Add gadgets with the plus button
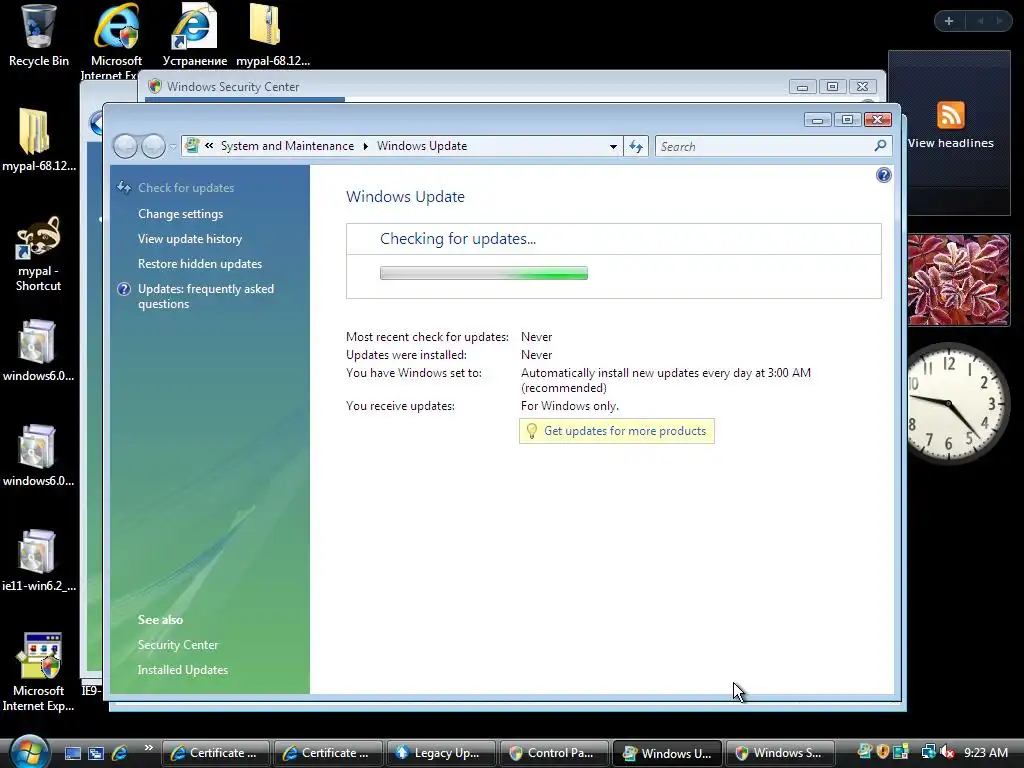The height and width of the screenshot is (768, 1024). pos(949,21)
